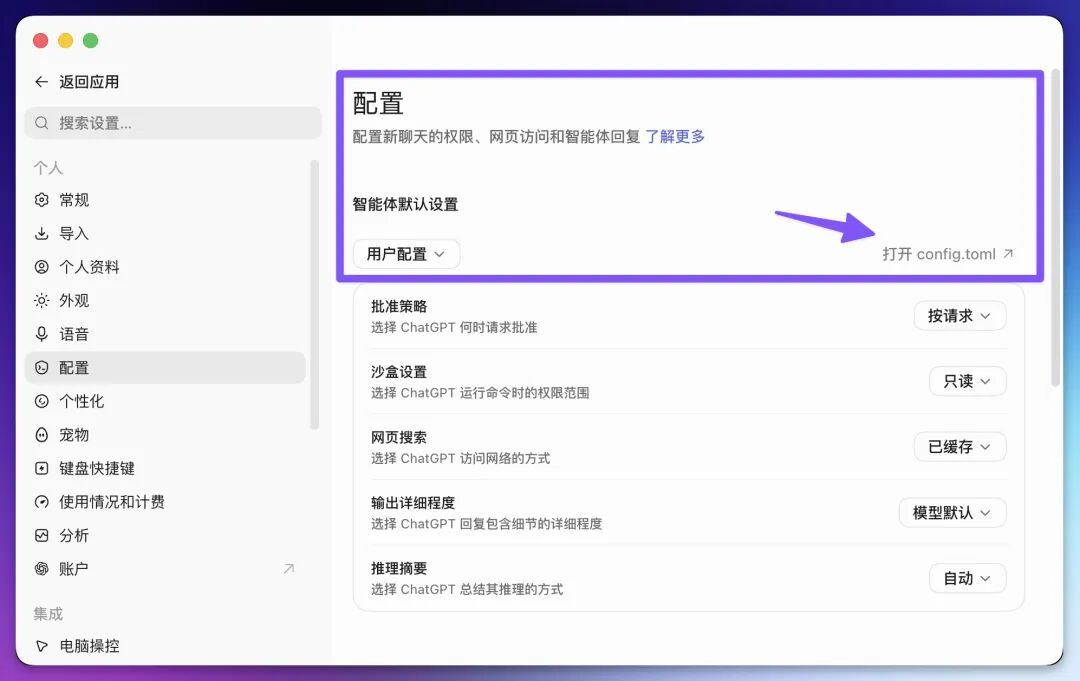
Task: Click the smiley icon next to 个性化
Action: [x=41, y=401]
